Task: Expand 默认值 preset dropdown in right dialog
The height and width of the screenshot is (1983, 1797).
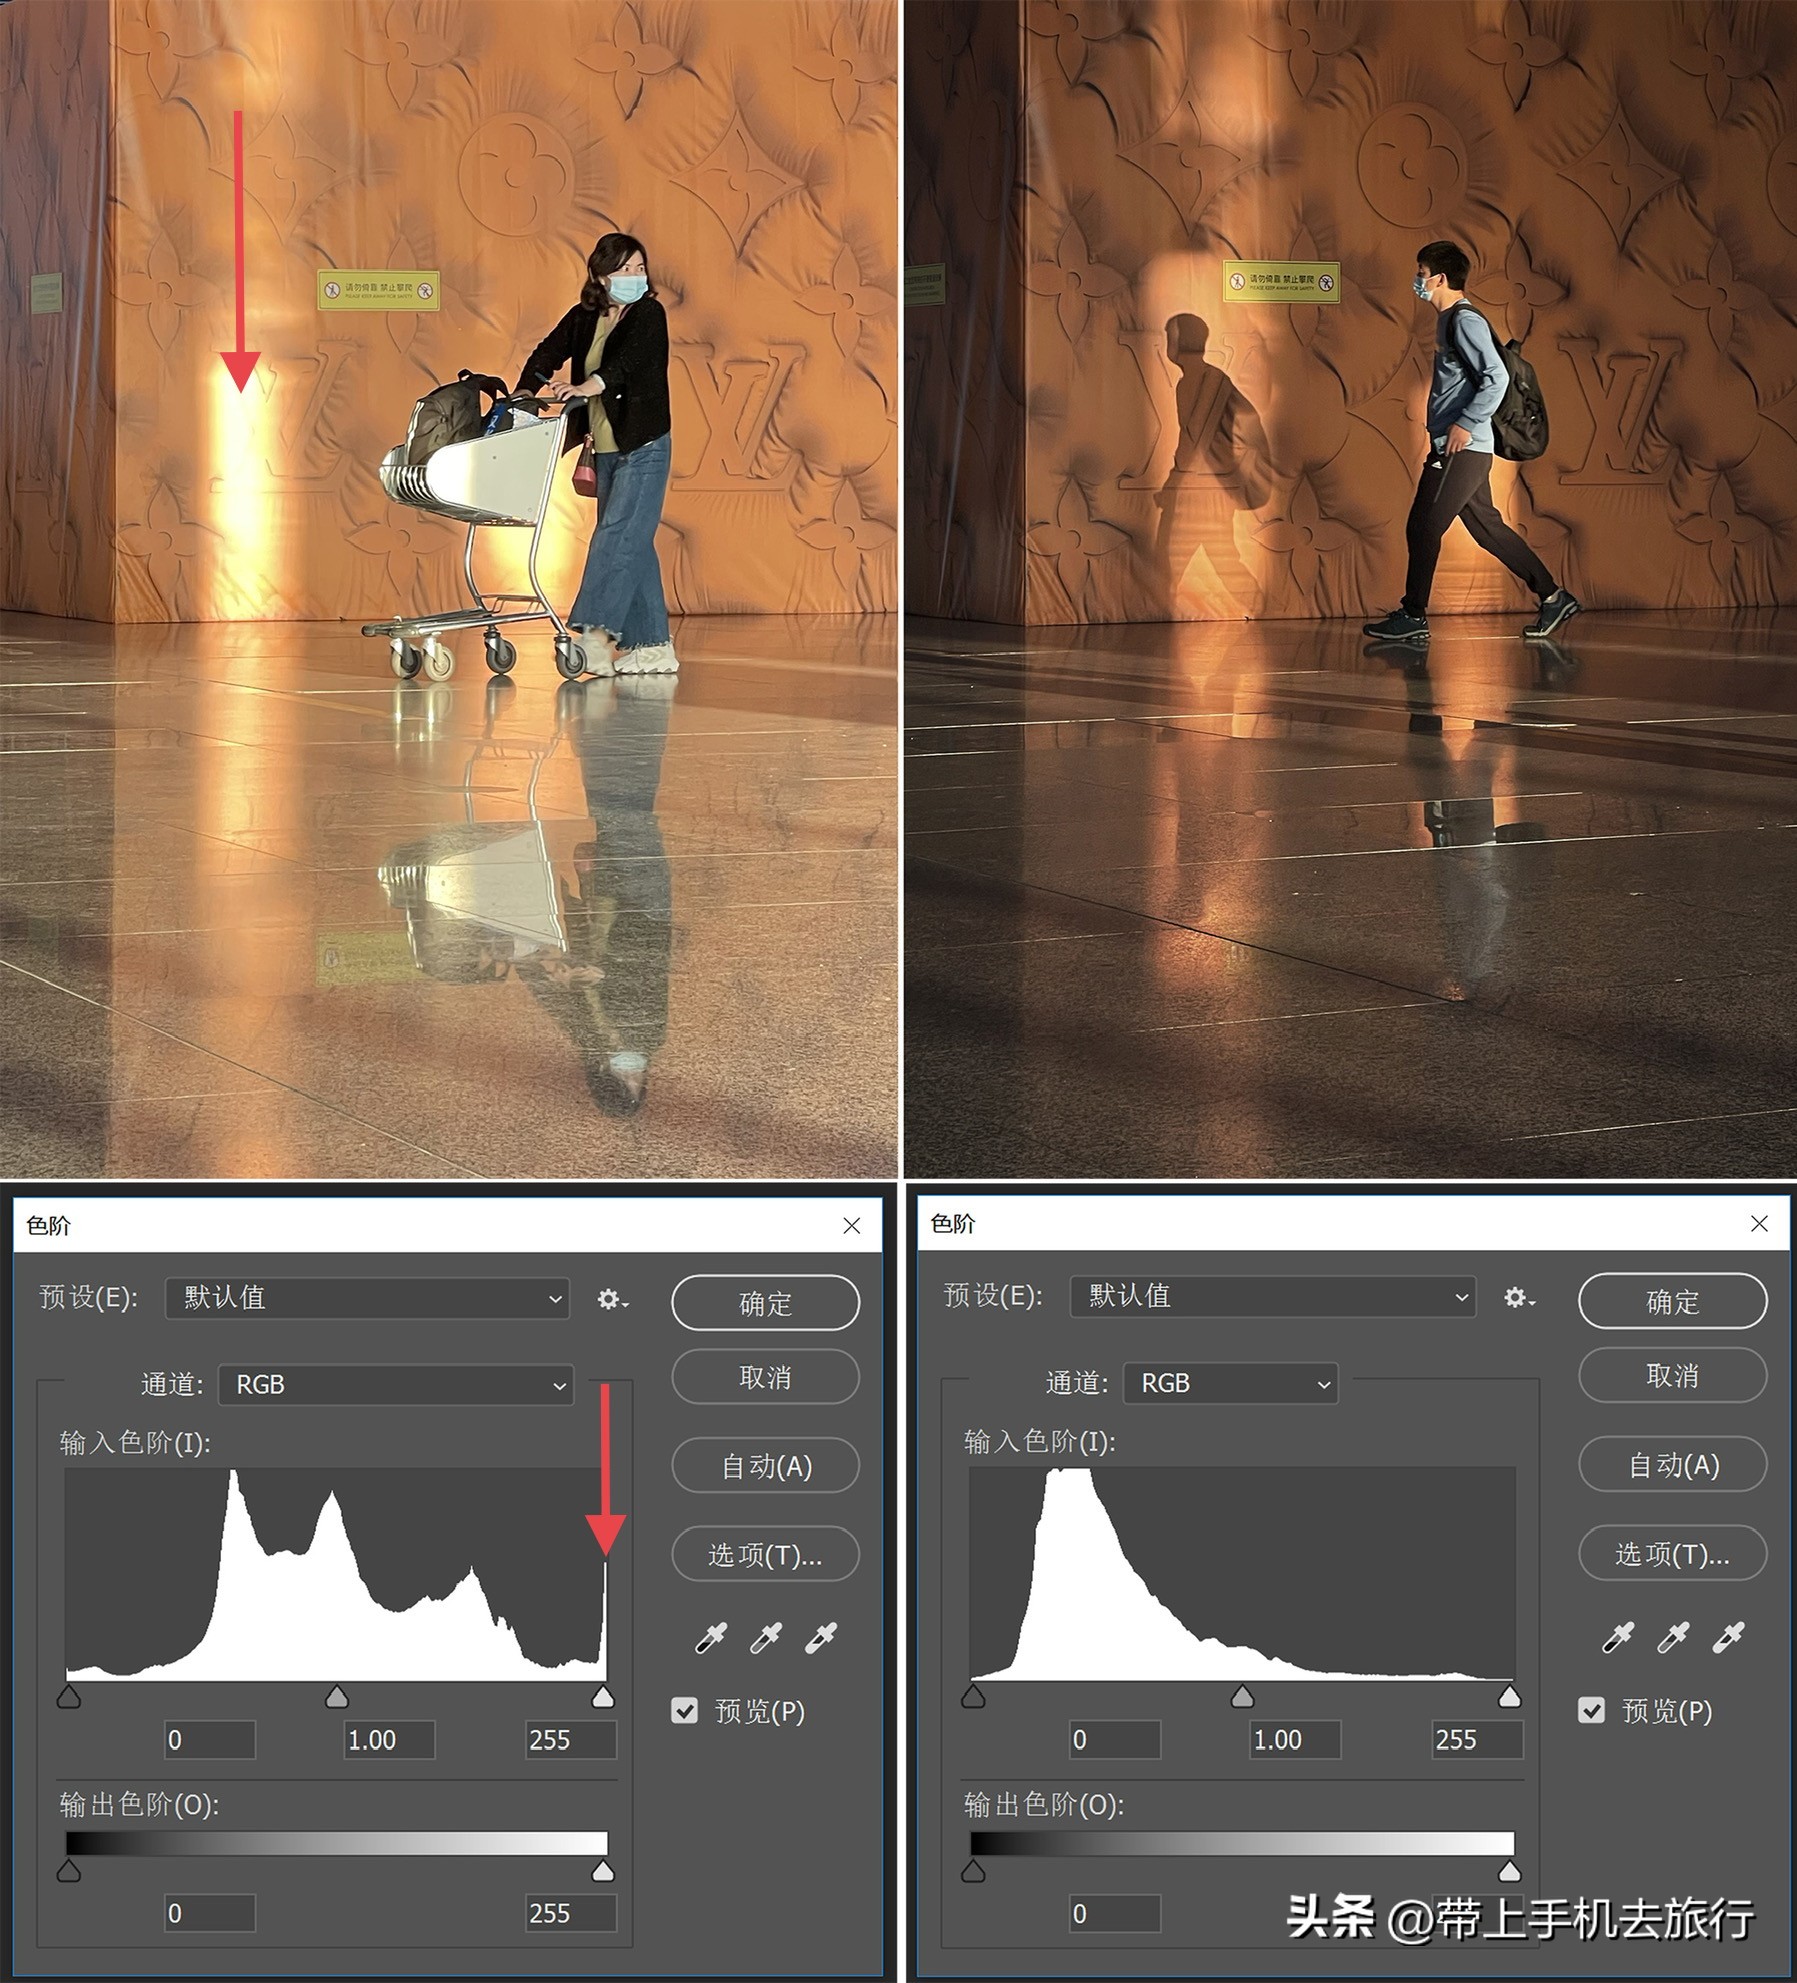Action: click(x=1272, y=1296)
